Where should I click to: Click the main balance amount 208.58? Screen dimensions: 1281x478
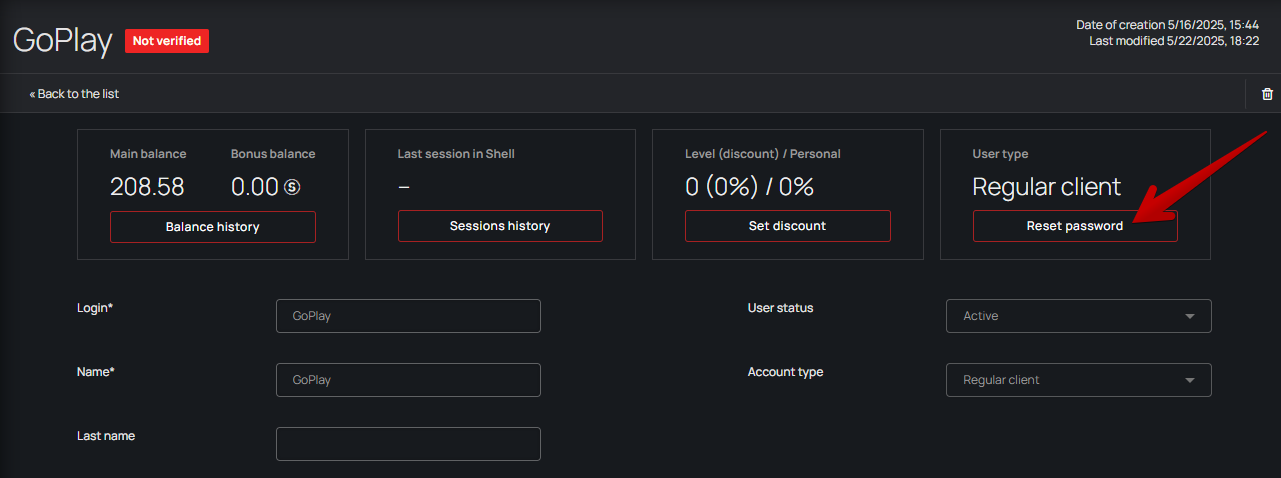(x=147, y=187)
